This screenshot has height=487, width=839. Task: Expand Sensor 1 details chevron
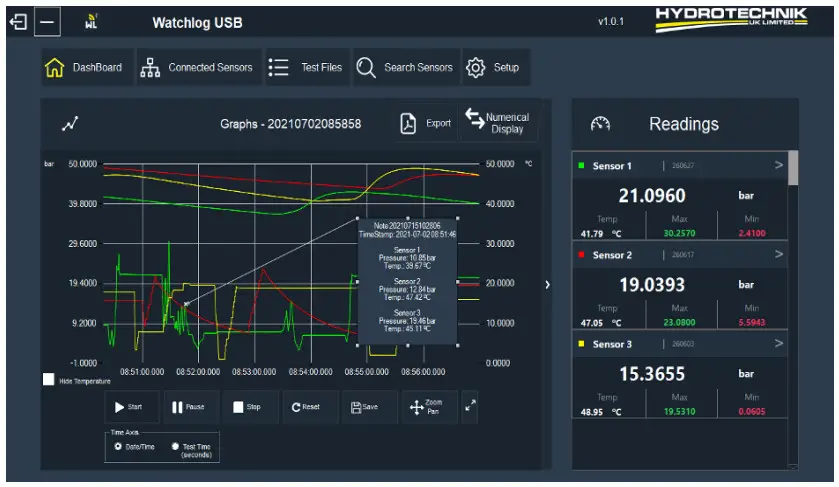pyautogui.click(x=779, y=165)
